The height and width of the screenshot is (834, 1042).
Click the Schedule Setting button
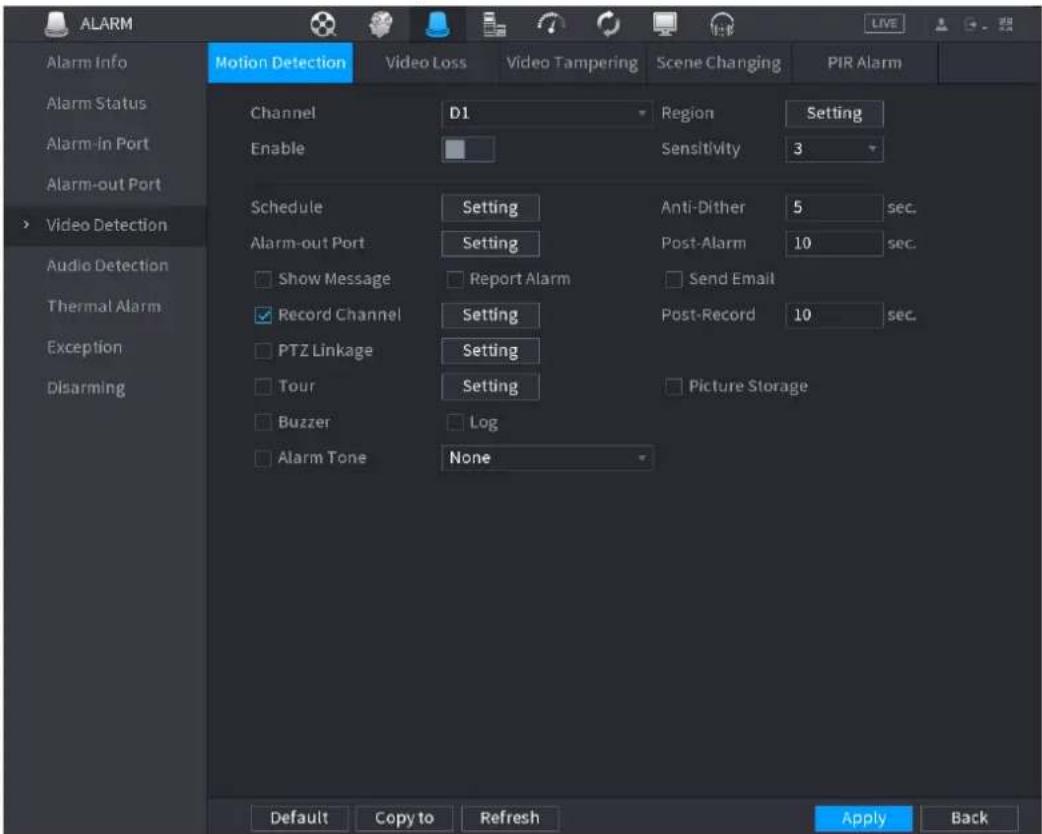coord(490,207)
